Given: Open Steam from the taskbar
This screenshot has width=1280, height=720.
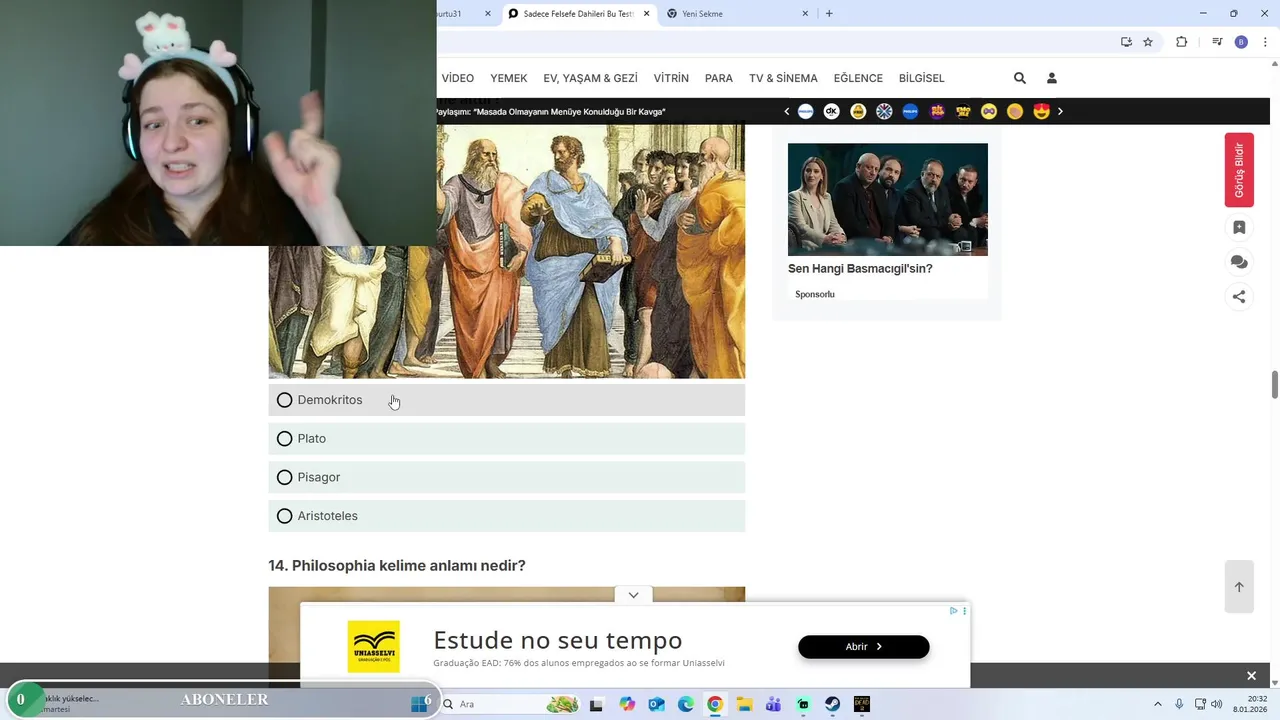Looking at the screenshot, I should pos(832,704).
